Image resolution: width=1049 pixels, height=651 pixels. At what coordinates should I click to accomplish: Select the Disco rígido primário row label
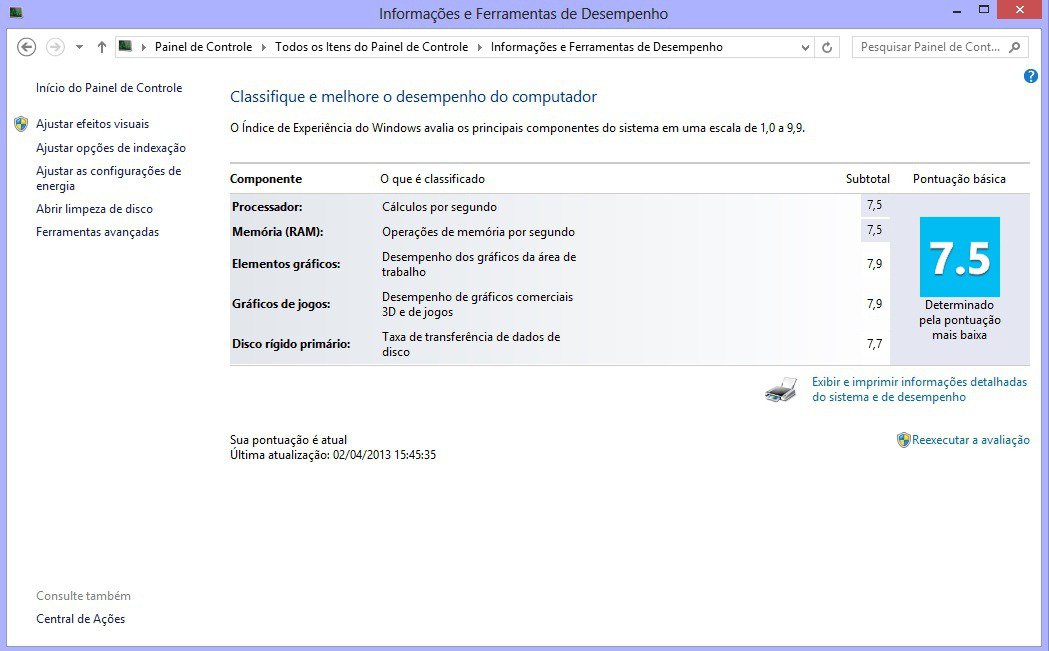pyautogui.click(x=291, y=344)
